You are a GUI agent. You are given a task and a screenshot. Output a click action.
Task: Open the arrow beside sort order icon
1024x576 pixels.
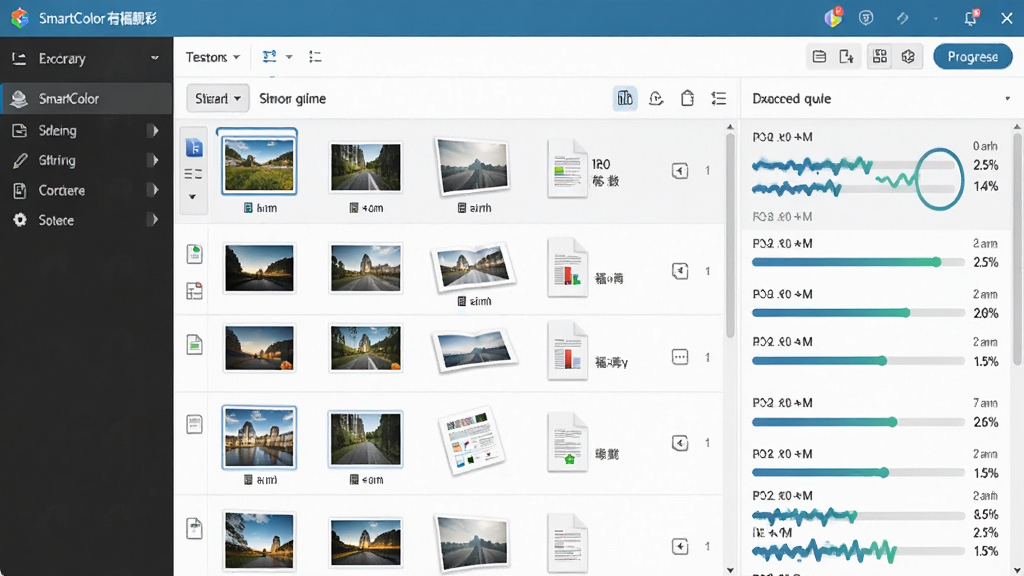[289, 57]
